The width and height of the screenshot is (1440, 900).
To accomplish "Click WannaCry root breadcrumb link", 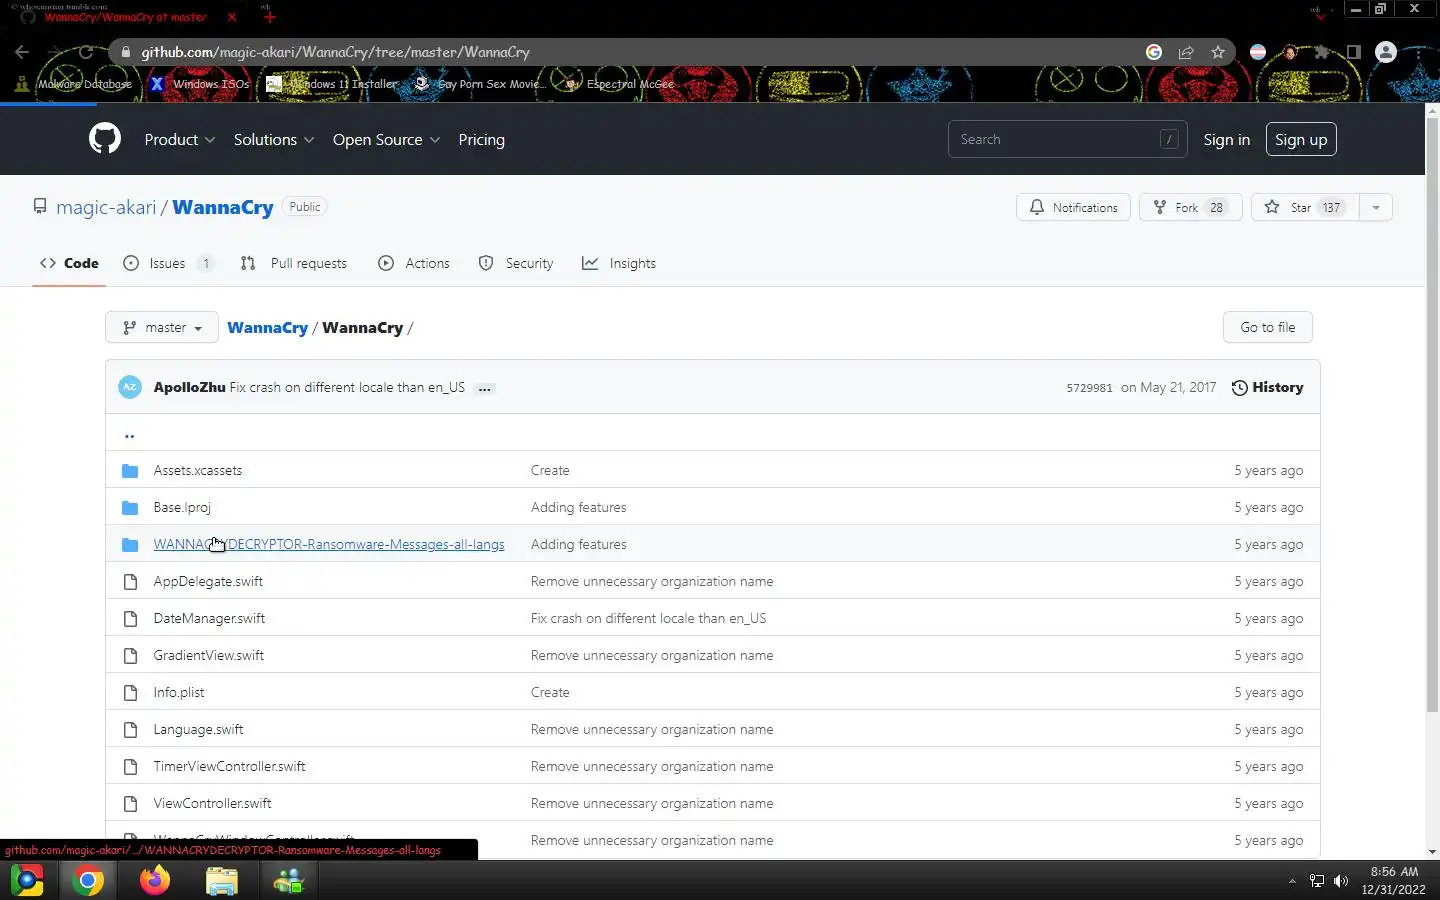I will click(x=267, y=327).
